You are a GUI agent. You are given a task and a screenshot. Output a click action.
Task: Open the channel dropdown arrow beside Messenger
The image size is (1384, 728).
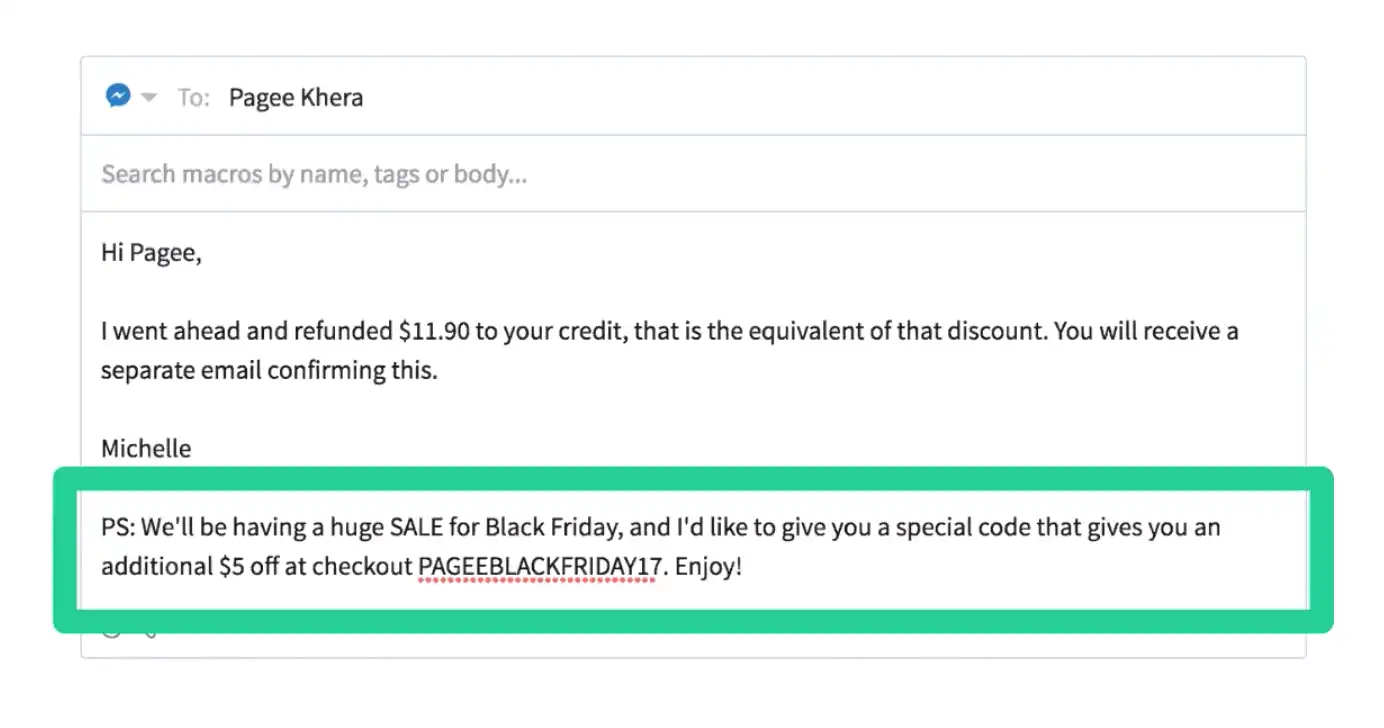149,98
